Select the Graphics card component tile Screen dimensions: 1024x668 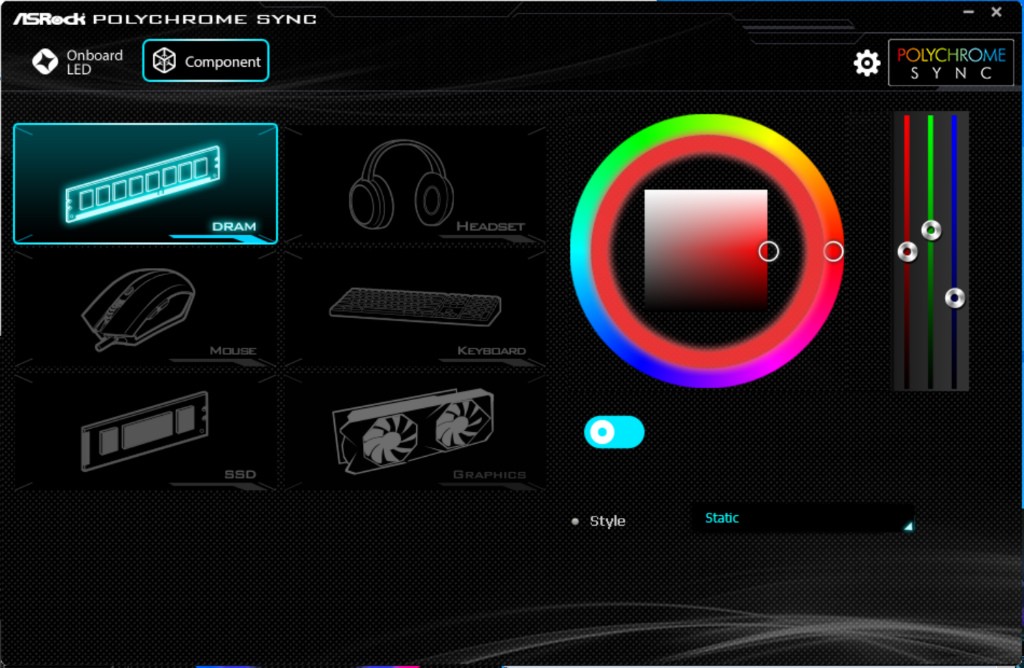pyautogui.click(x=415, y=432)
